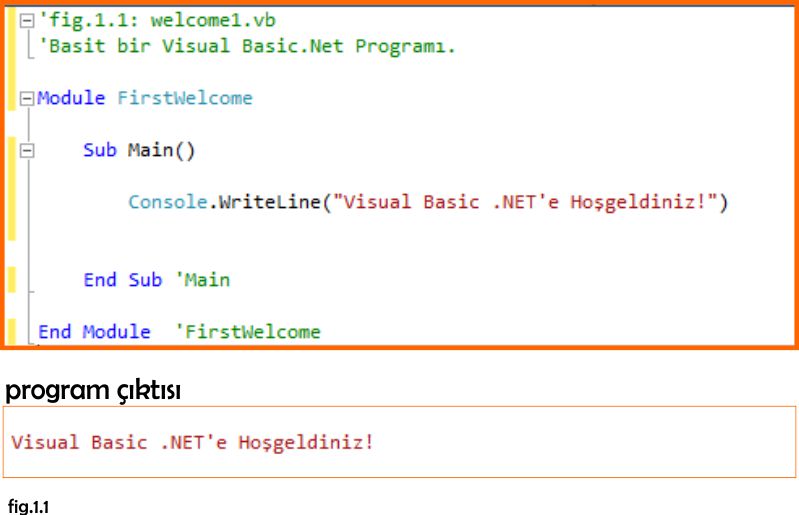Click the 'Main comment after End Sub

pos(203,280)
